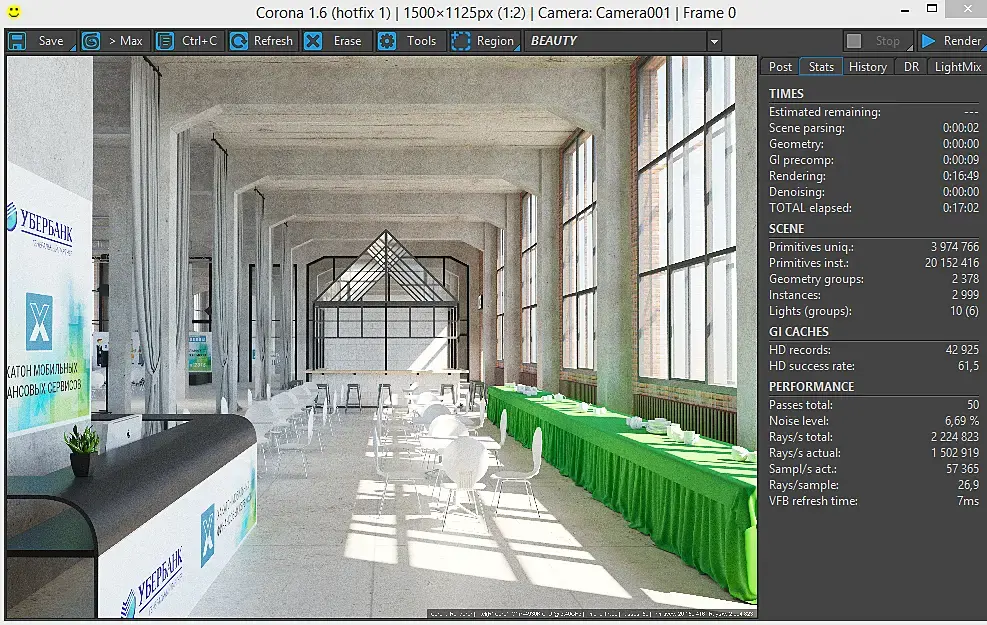Switch to the DR tab
This screenshot has height=625, width=987.
(x=911, y=67)
